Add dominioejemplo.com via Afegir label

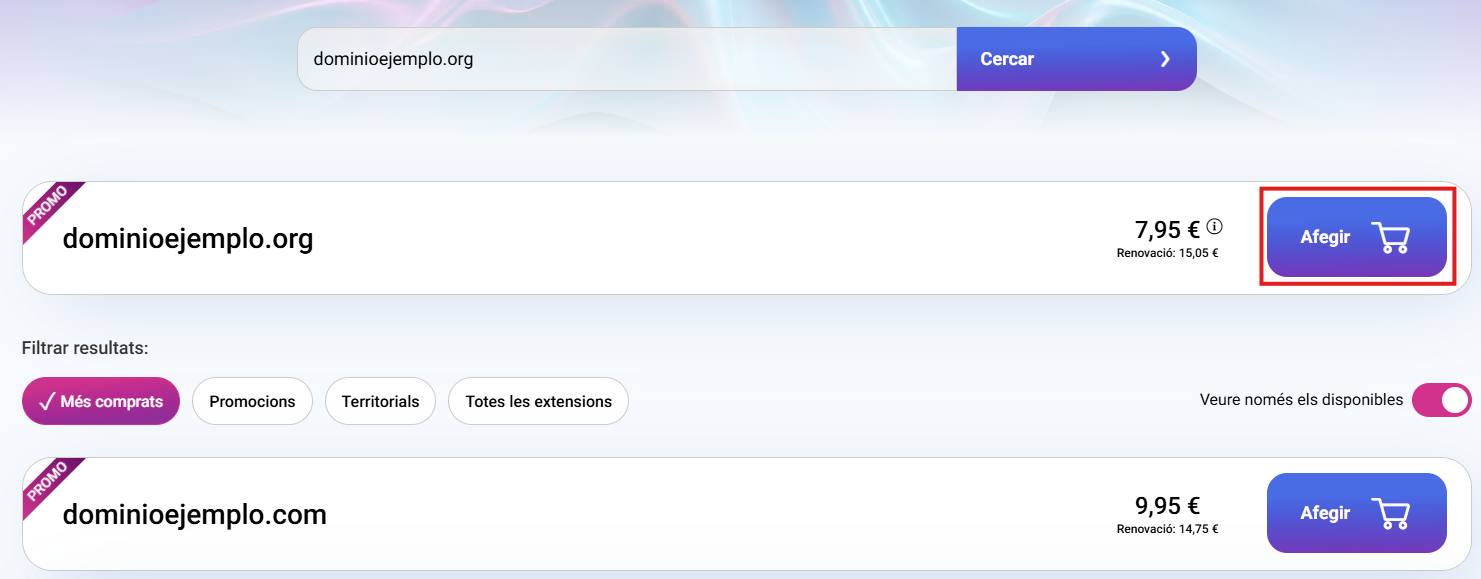tap(1325, 513)
